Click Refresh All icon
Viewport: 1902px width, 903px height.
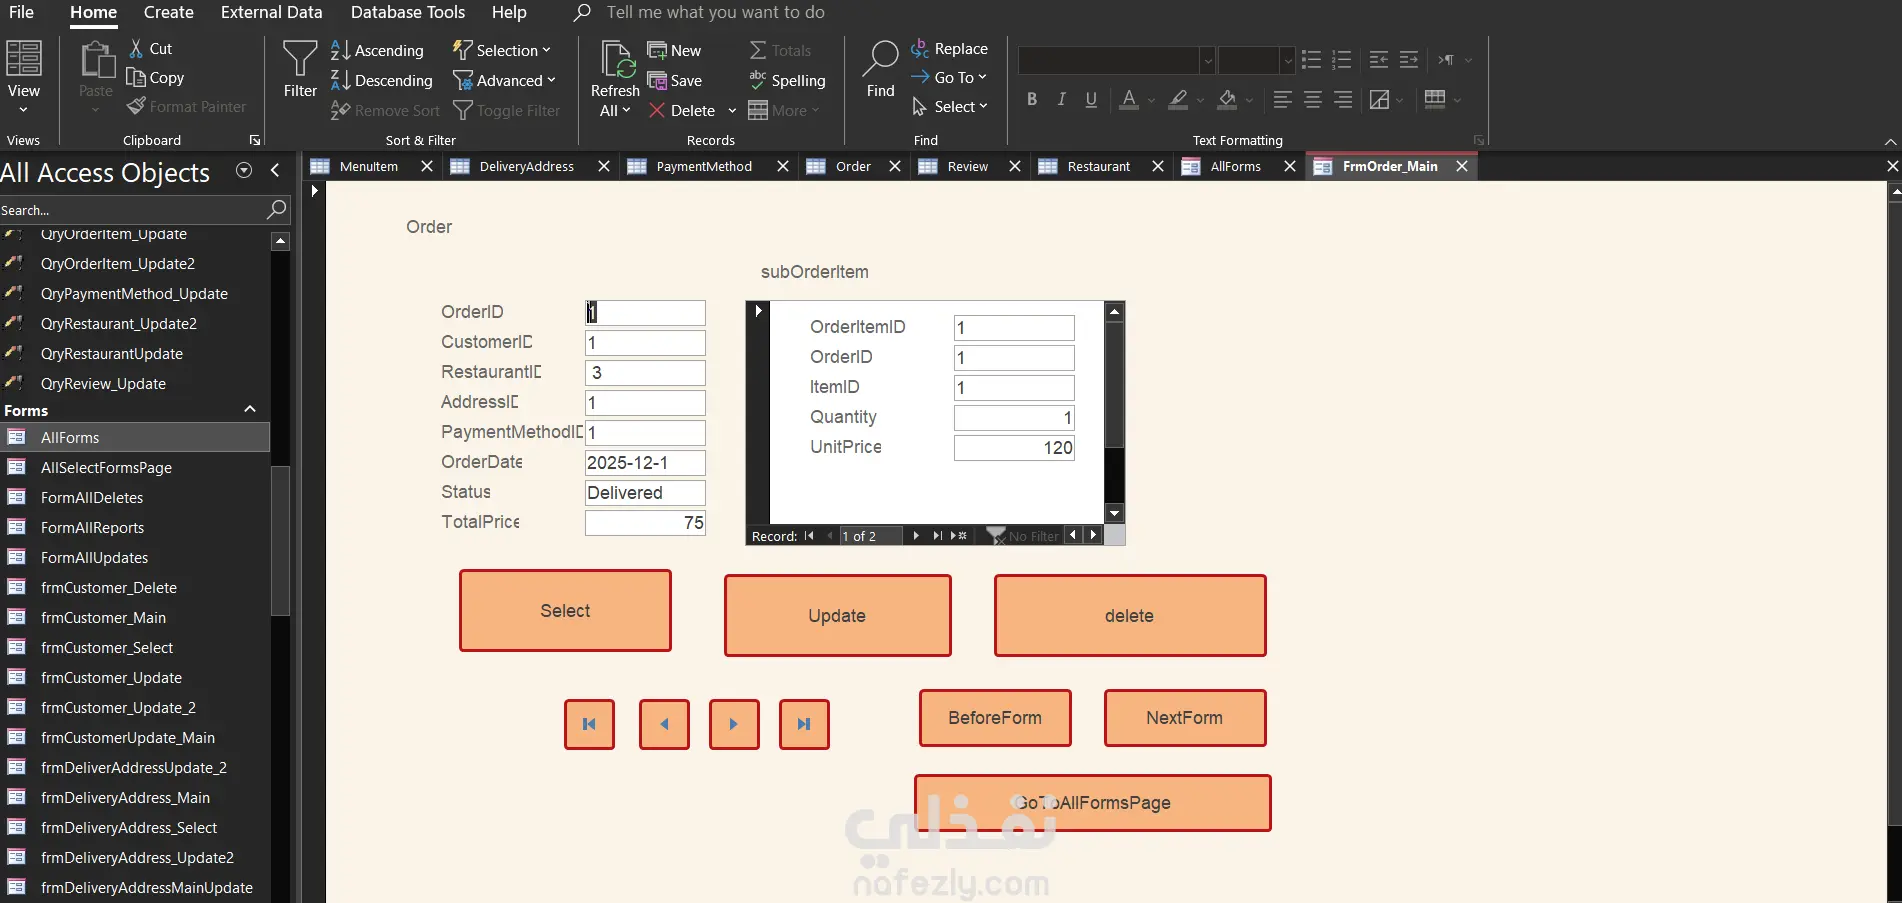618,59
